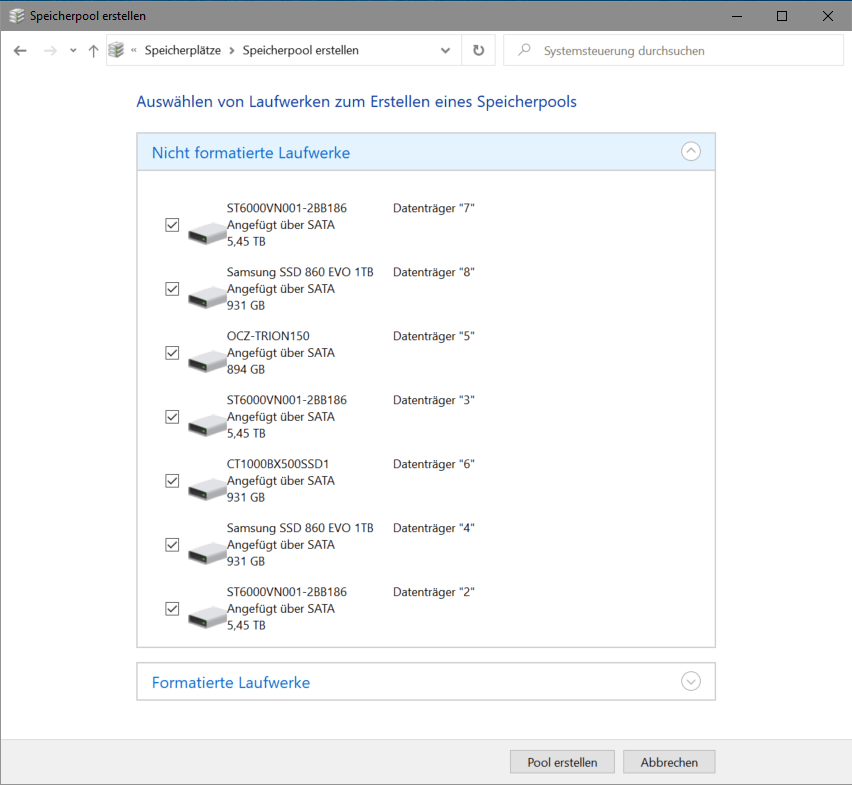Click the forward navigation arrow
The width and height of the screenshot is (852, 785).
pyautogui.click(x=50, y=51)
